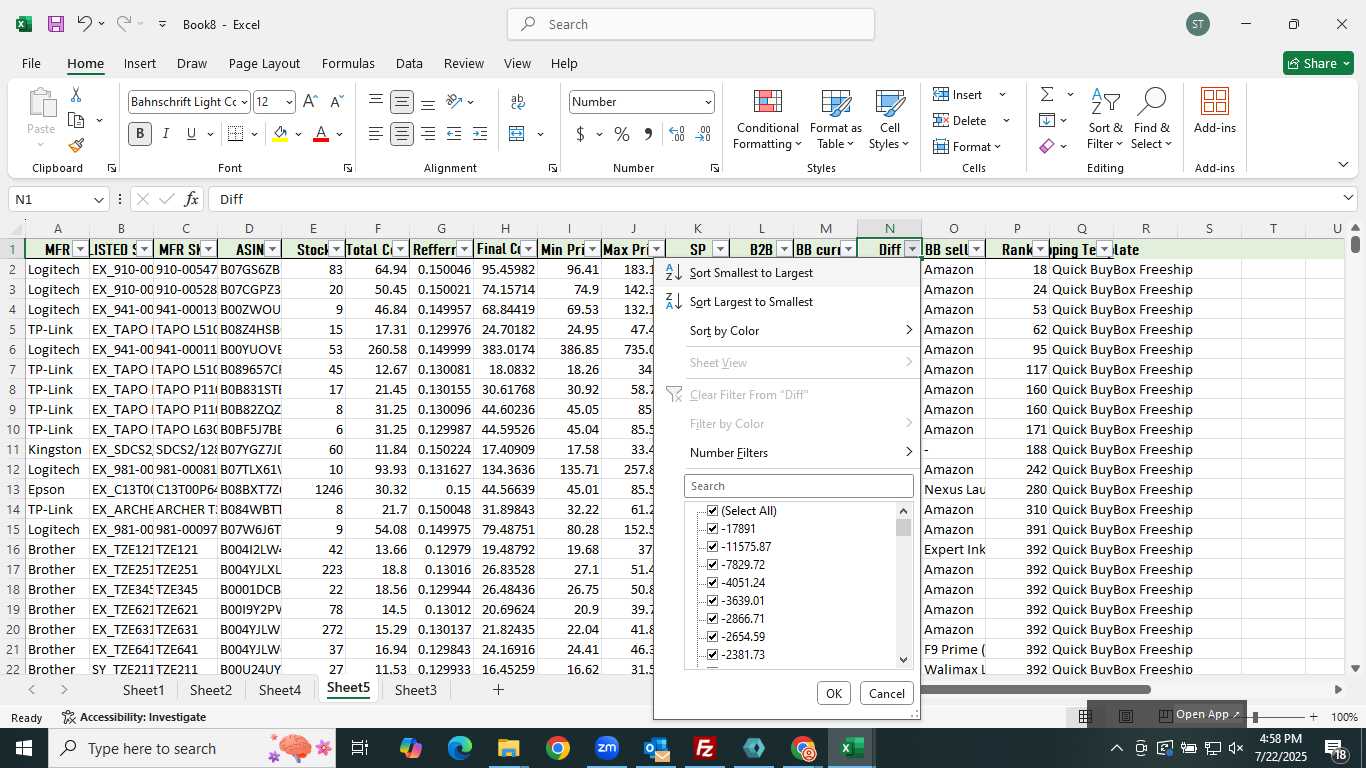1366x768 pixels.
Task: Click the Format Painter brush icon
Action: (x=76, y=145)
